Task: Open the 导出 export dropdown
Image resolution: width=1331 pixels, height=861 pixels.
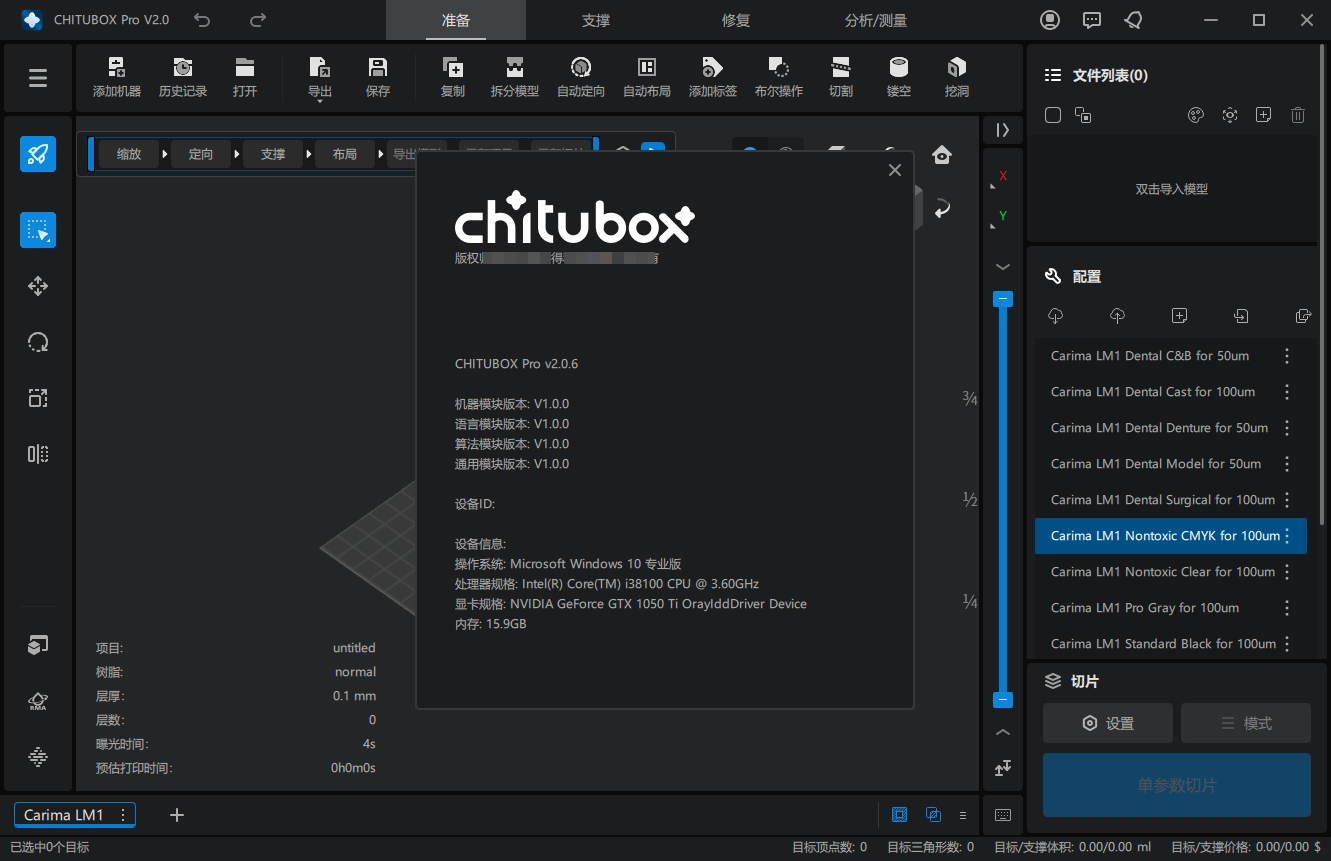Action: click(x=320, y=78)
